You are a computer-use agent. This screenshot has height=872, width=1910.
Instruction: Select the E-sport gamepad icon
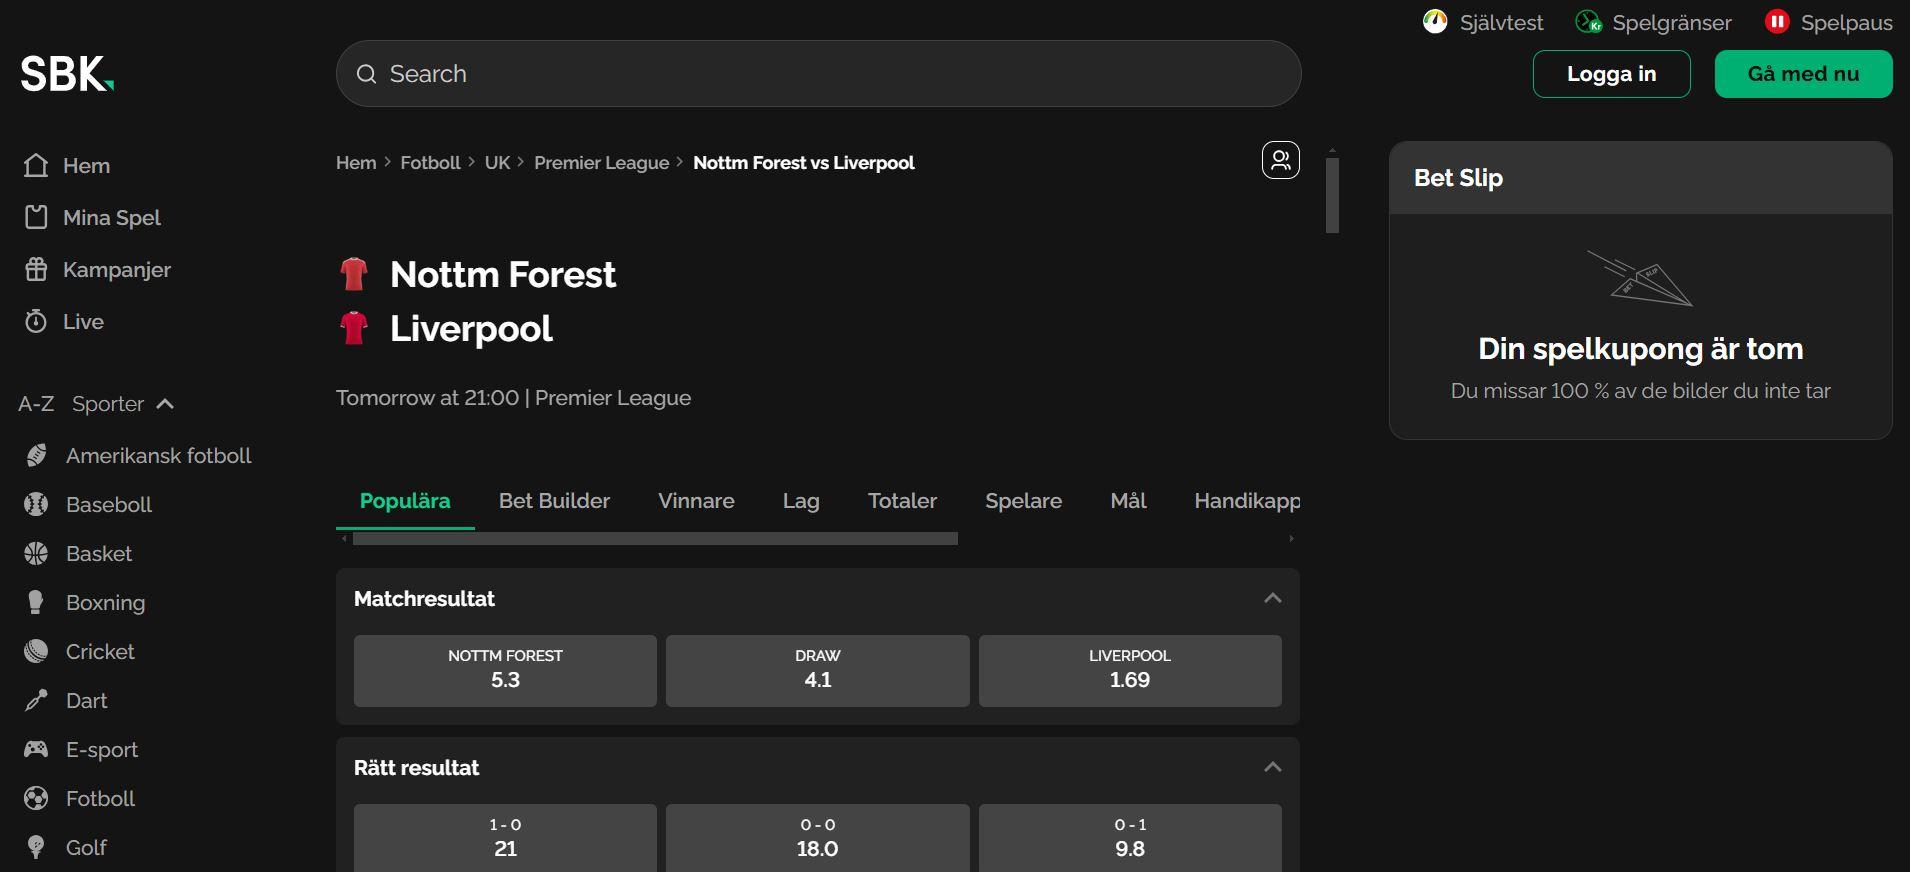coord(36,749)
